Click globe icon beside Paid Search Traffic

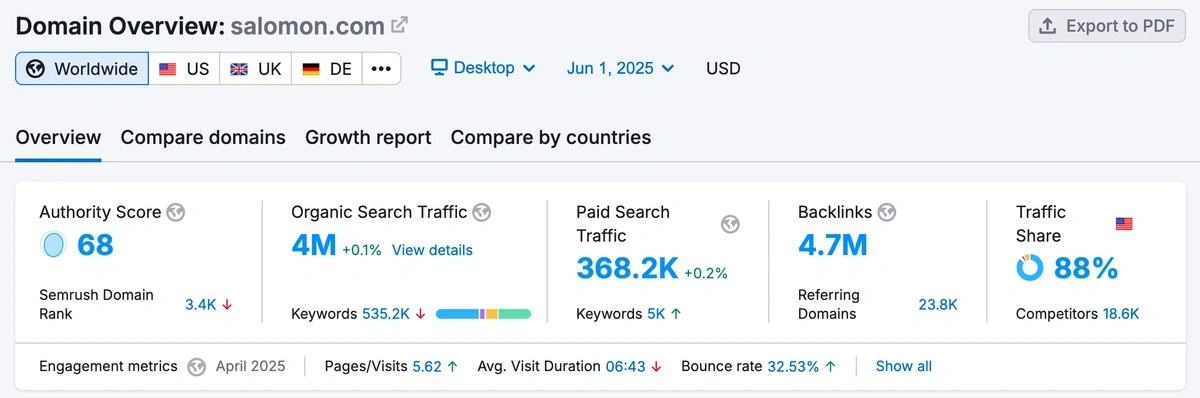pos(731,224)
